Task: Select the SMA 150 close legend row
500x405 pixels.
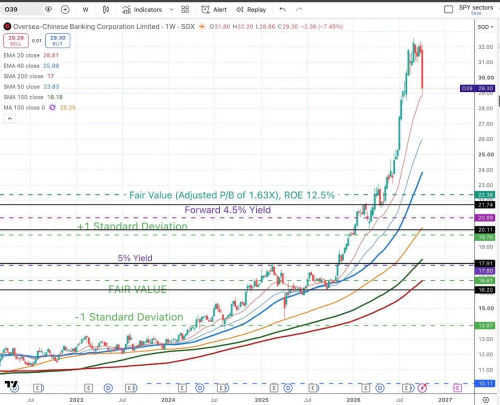Action: pyautogui.click(x=33, y=97)
